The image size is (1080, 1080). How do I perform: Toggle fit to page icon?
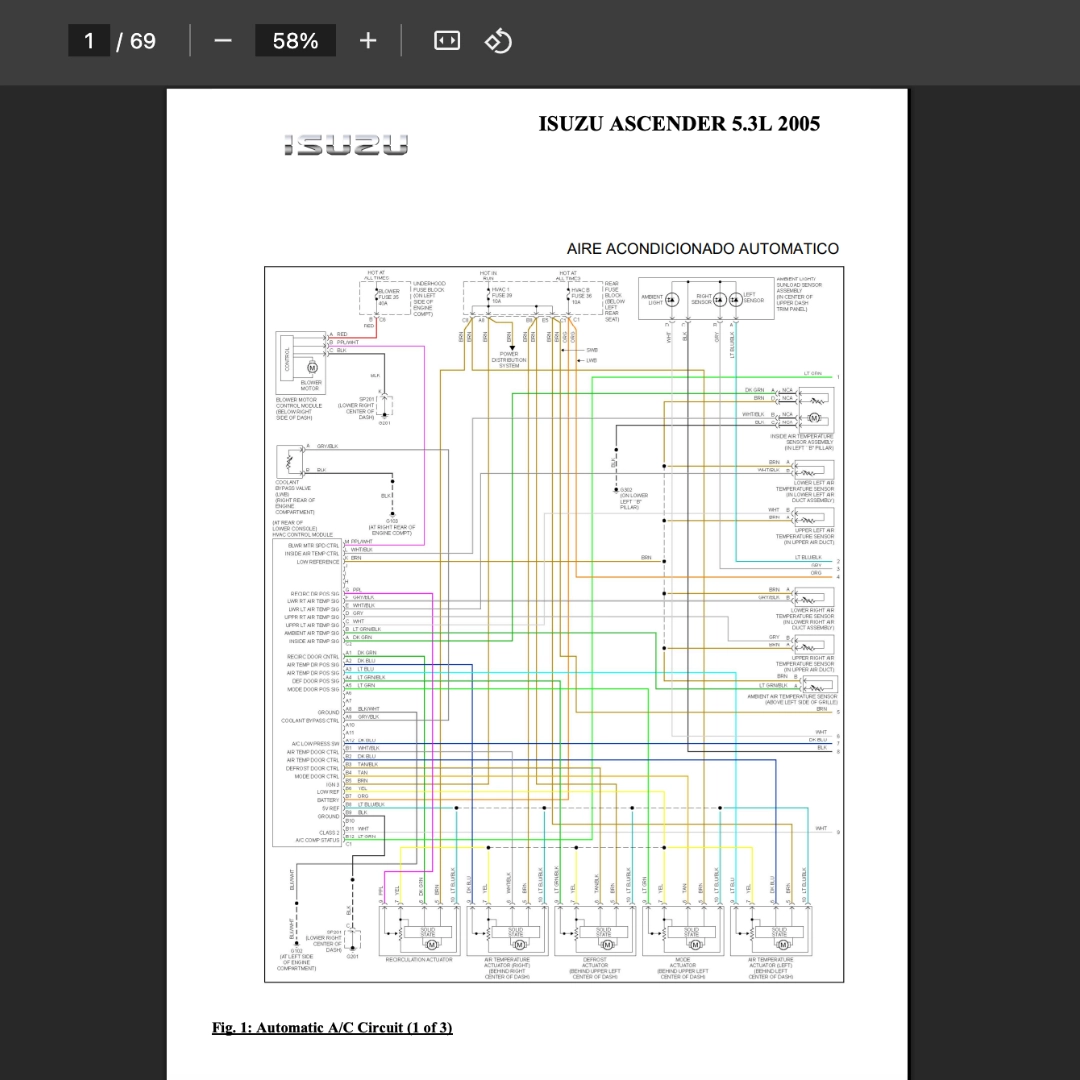pyautogui.click(x=447, y=41)
